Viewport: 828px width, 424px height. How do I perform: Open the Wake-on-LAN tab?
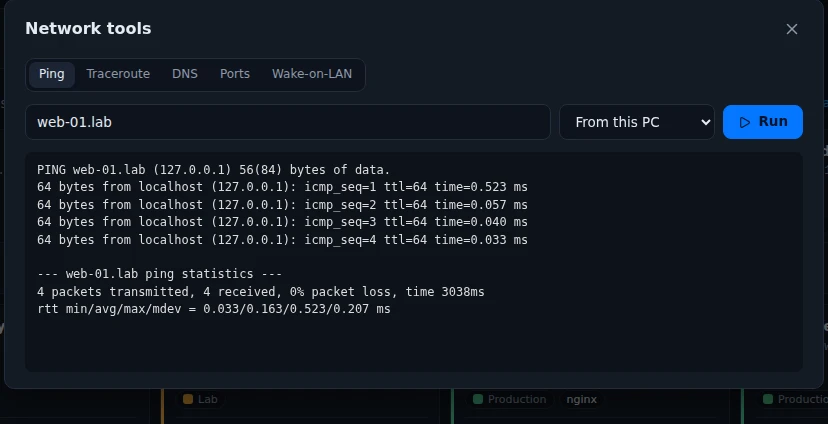312,74
